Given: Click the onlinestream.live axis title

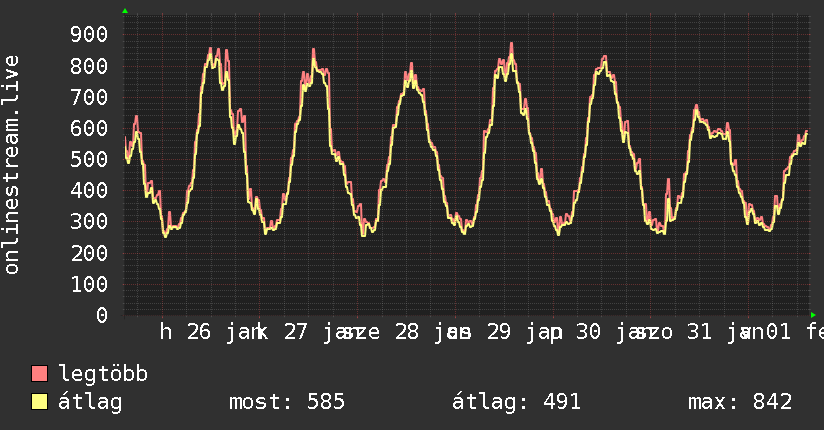Looking at the screenshot, I should [11, 165].
